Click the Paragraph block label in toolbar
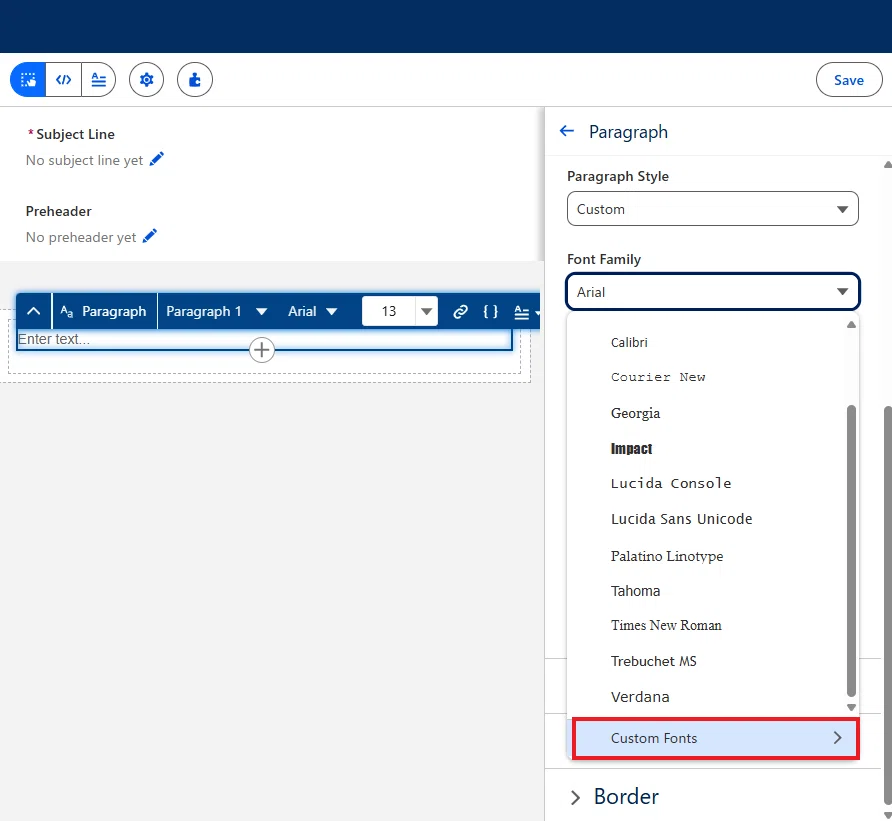This screenshot has height=821, width=892. [x=104, y=311]
